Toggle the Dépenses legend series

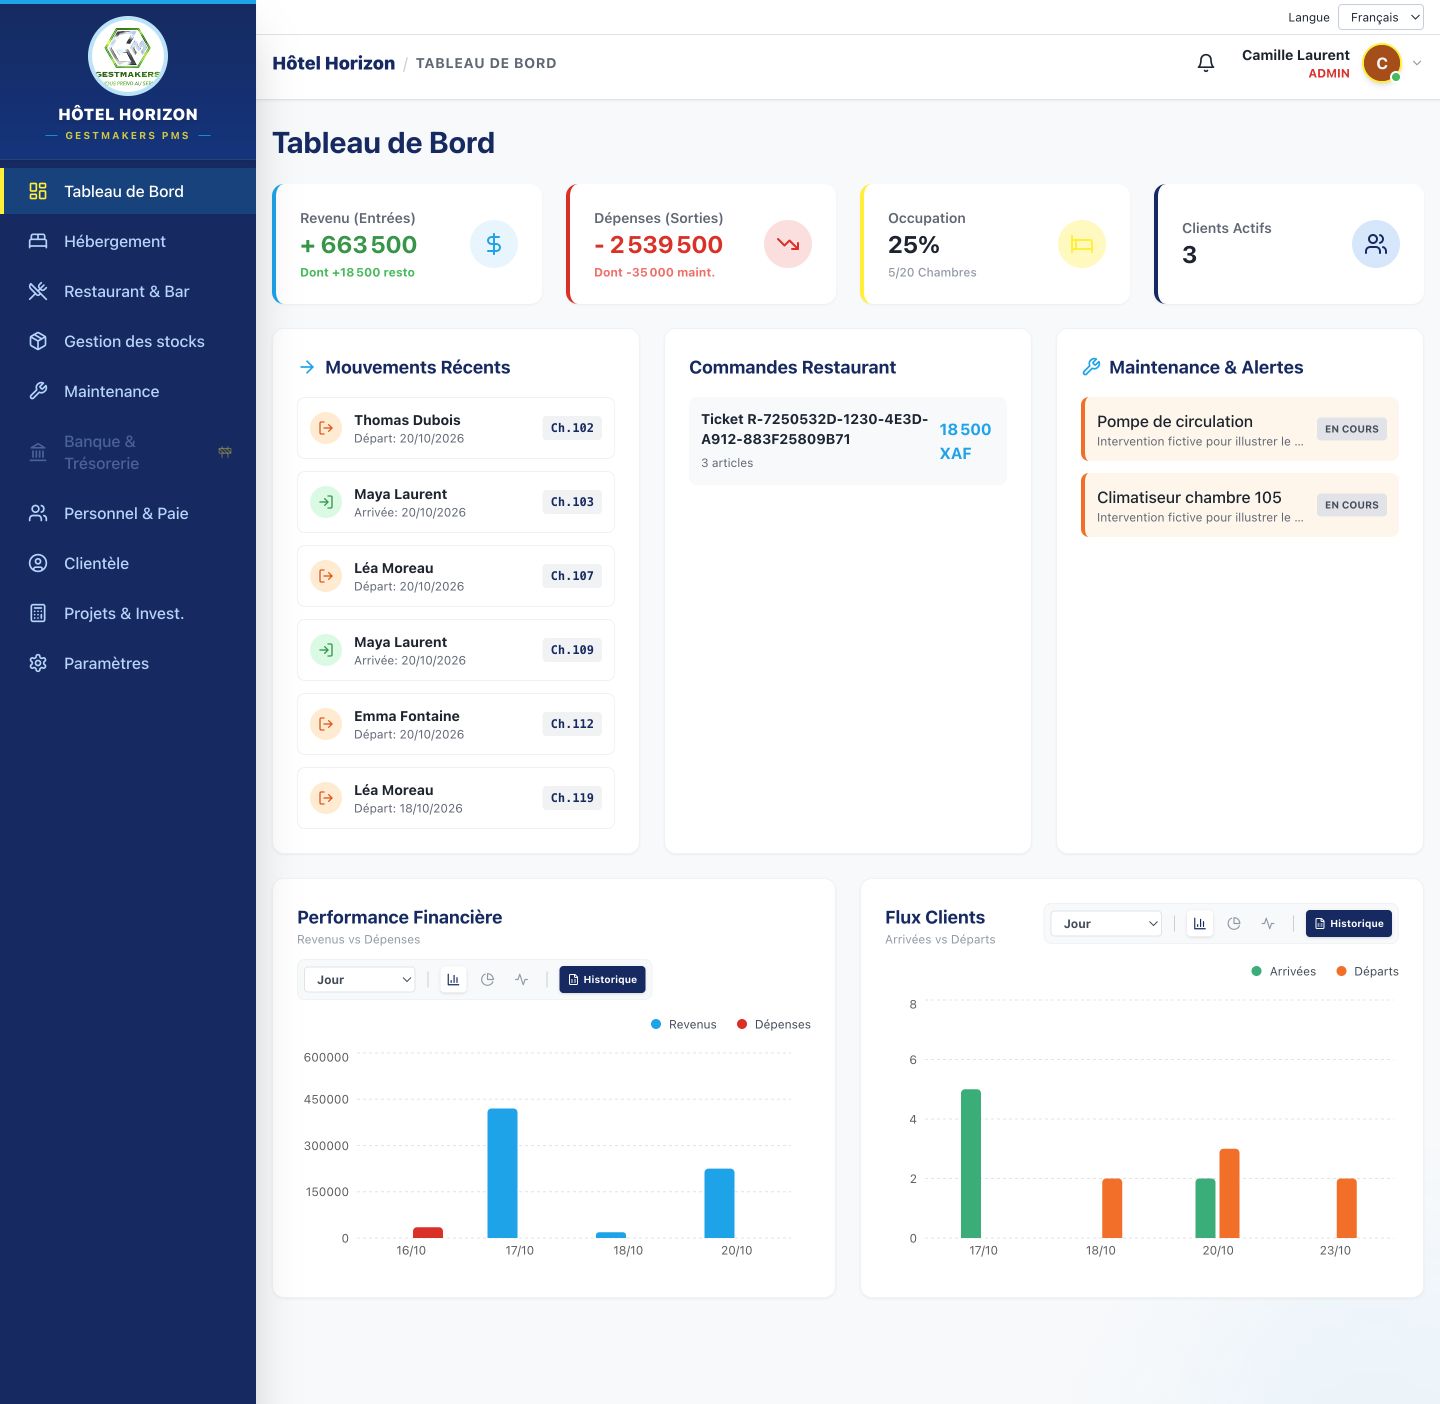774,1024
